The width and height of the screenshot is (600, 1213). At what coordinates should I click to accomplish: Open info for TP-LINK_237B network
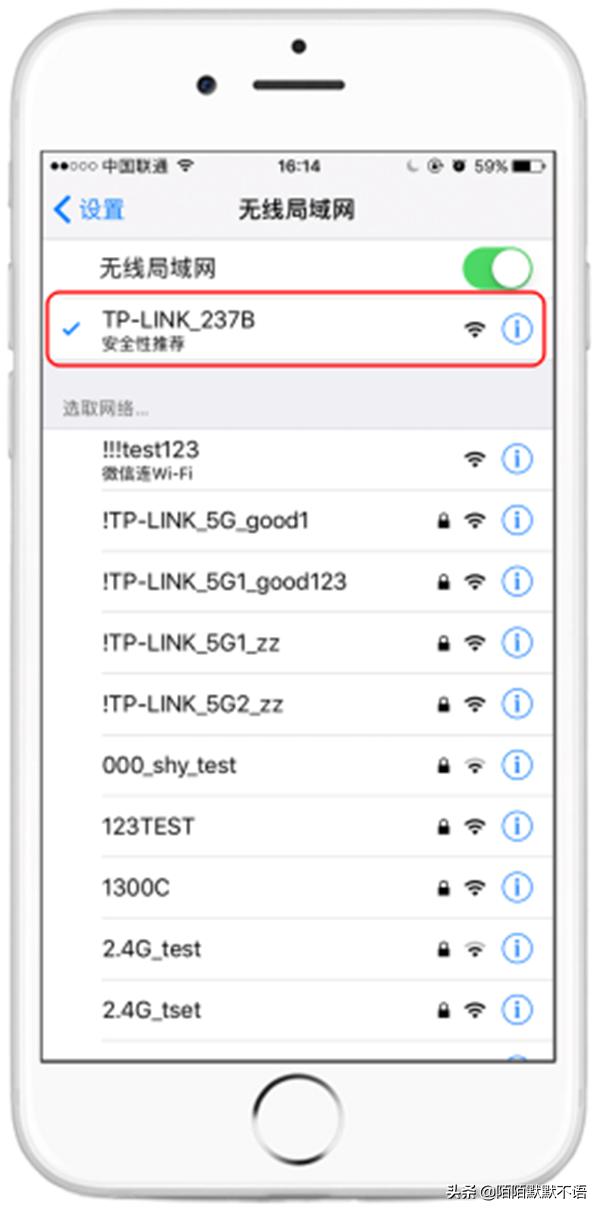point(516,328)
